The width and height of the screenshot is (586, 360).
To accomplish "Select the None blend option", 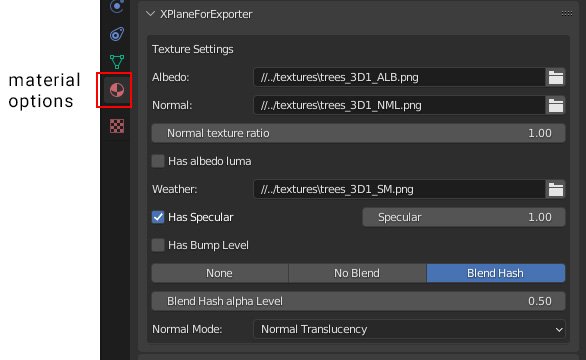I will (x=220, y=273).
